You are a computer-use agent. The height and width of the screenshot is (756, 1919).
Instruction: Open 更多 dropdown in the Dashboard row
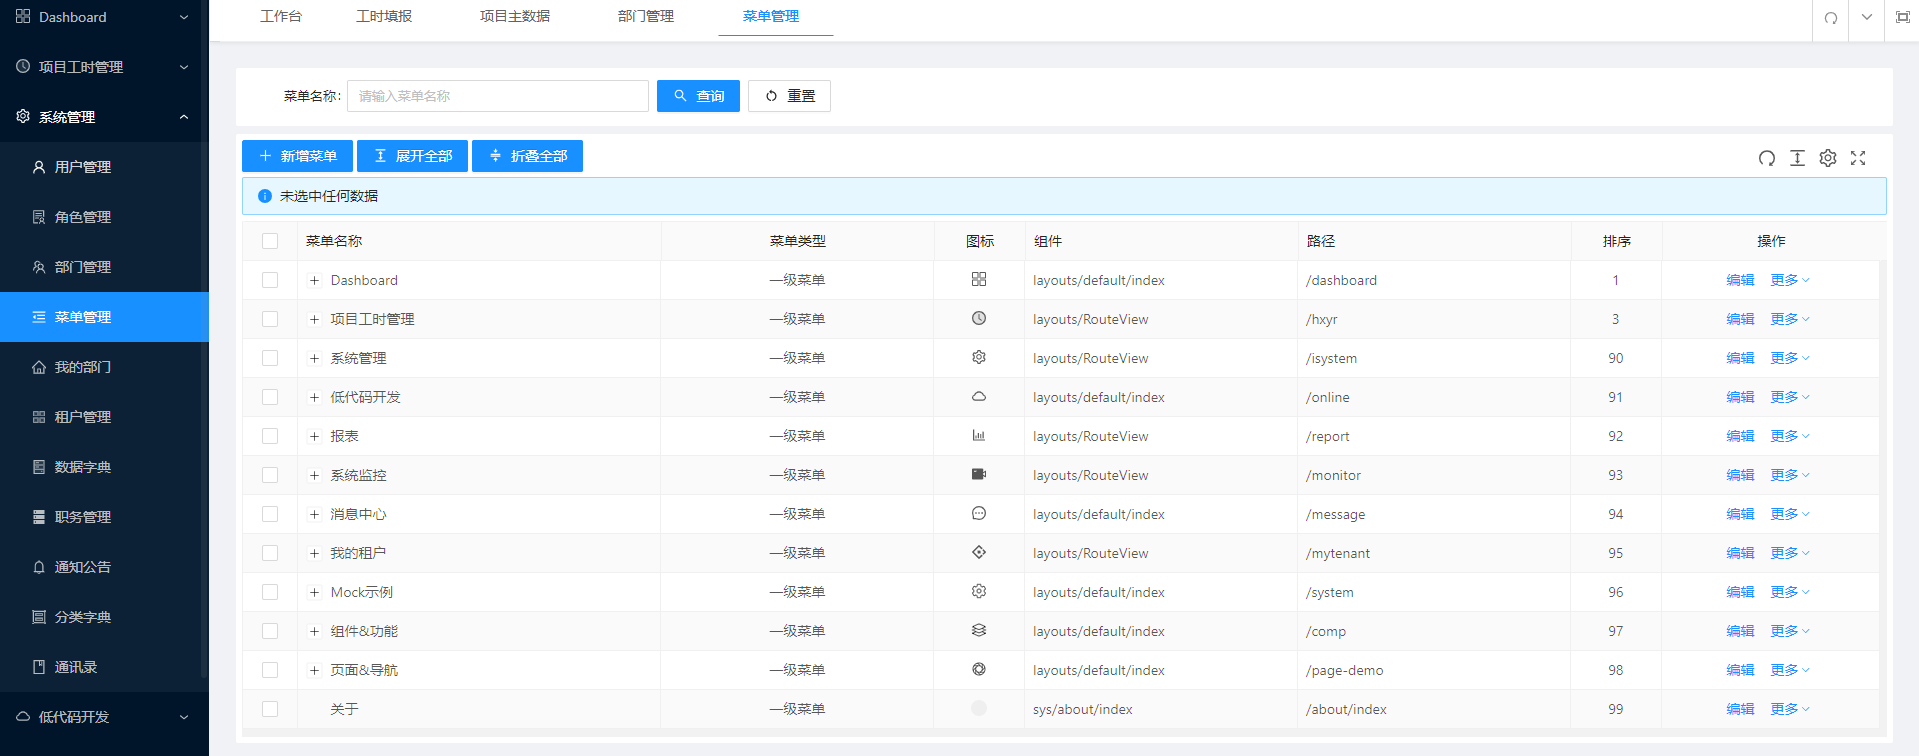click(1790, 280)
